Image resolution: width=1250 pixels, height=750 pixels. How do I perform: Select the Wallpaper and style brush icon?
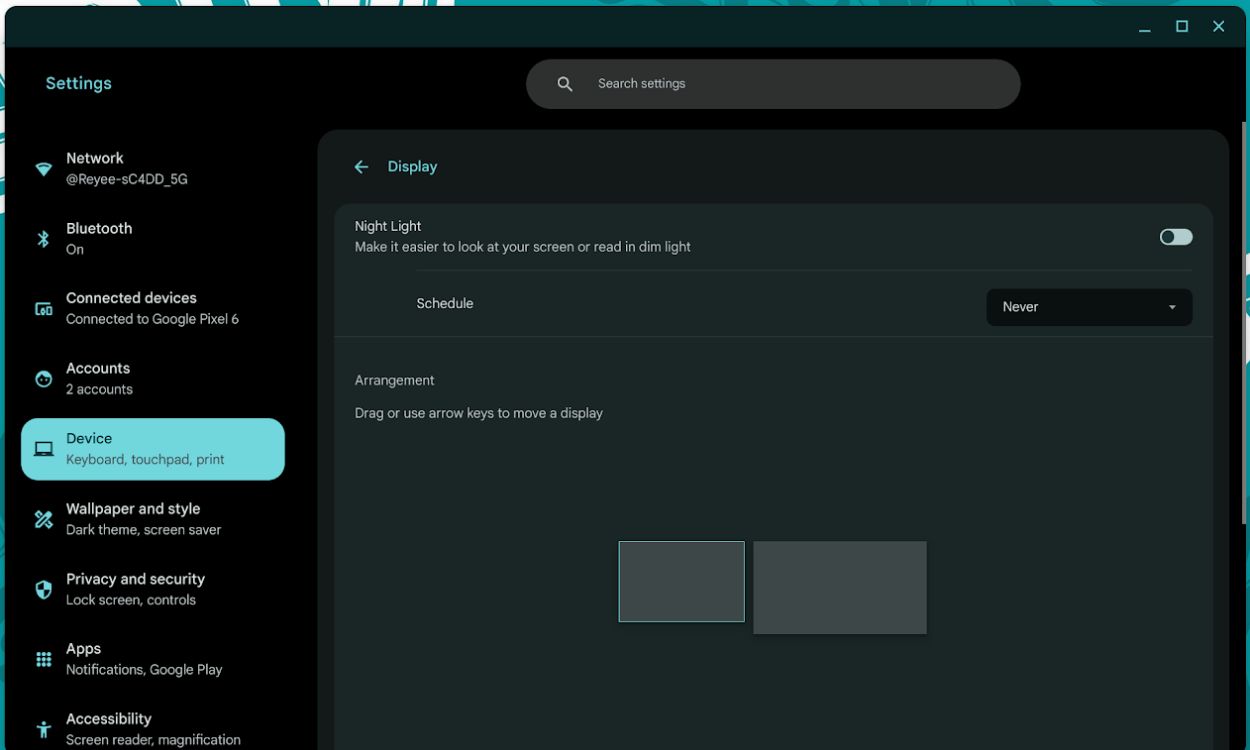[x=43, y=518]
